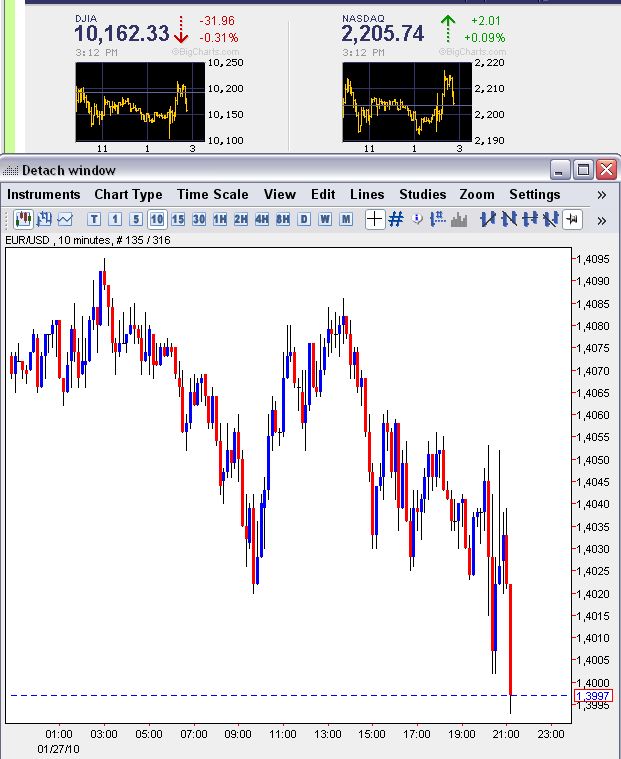Toggle the chart grid (# icon)
This screenshot has height=759, width=621.
(396, 219)
